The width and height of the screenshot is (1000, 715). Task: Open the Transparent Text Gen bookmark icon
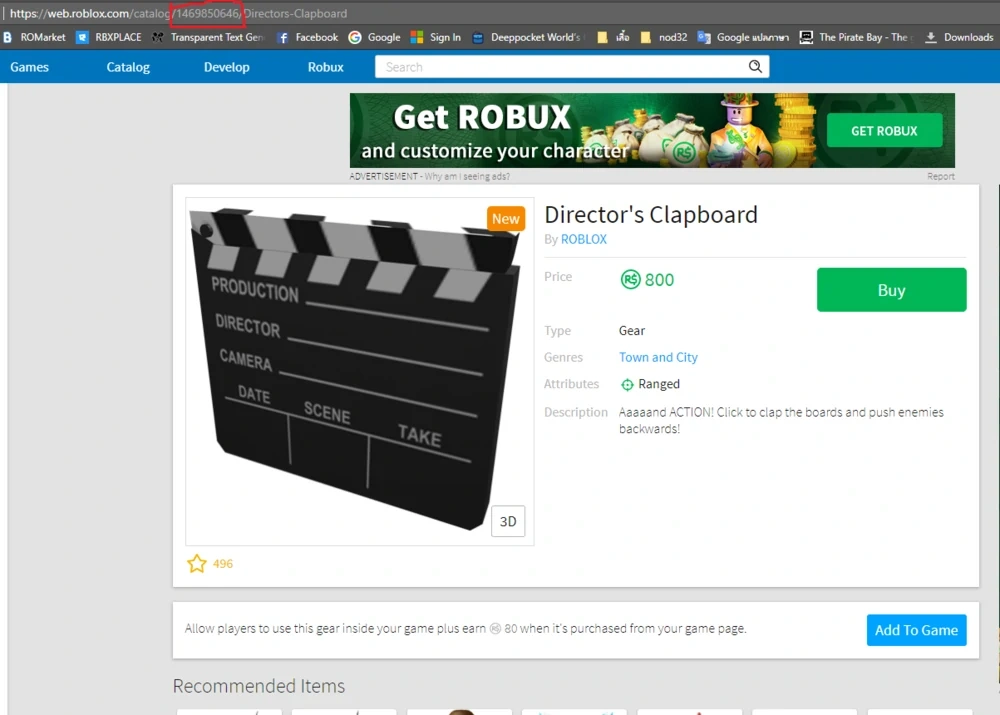(158, 38)
